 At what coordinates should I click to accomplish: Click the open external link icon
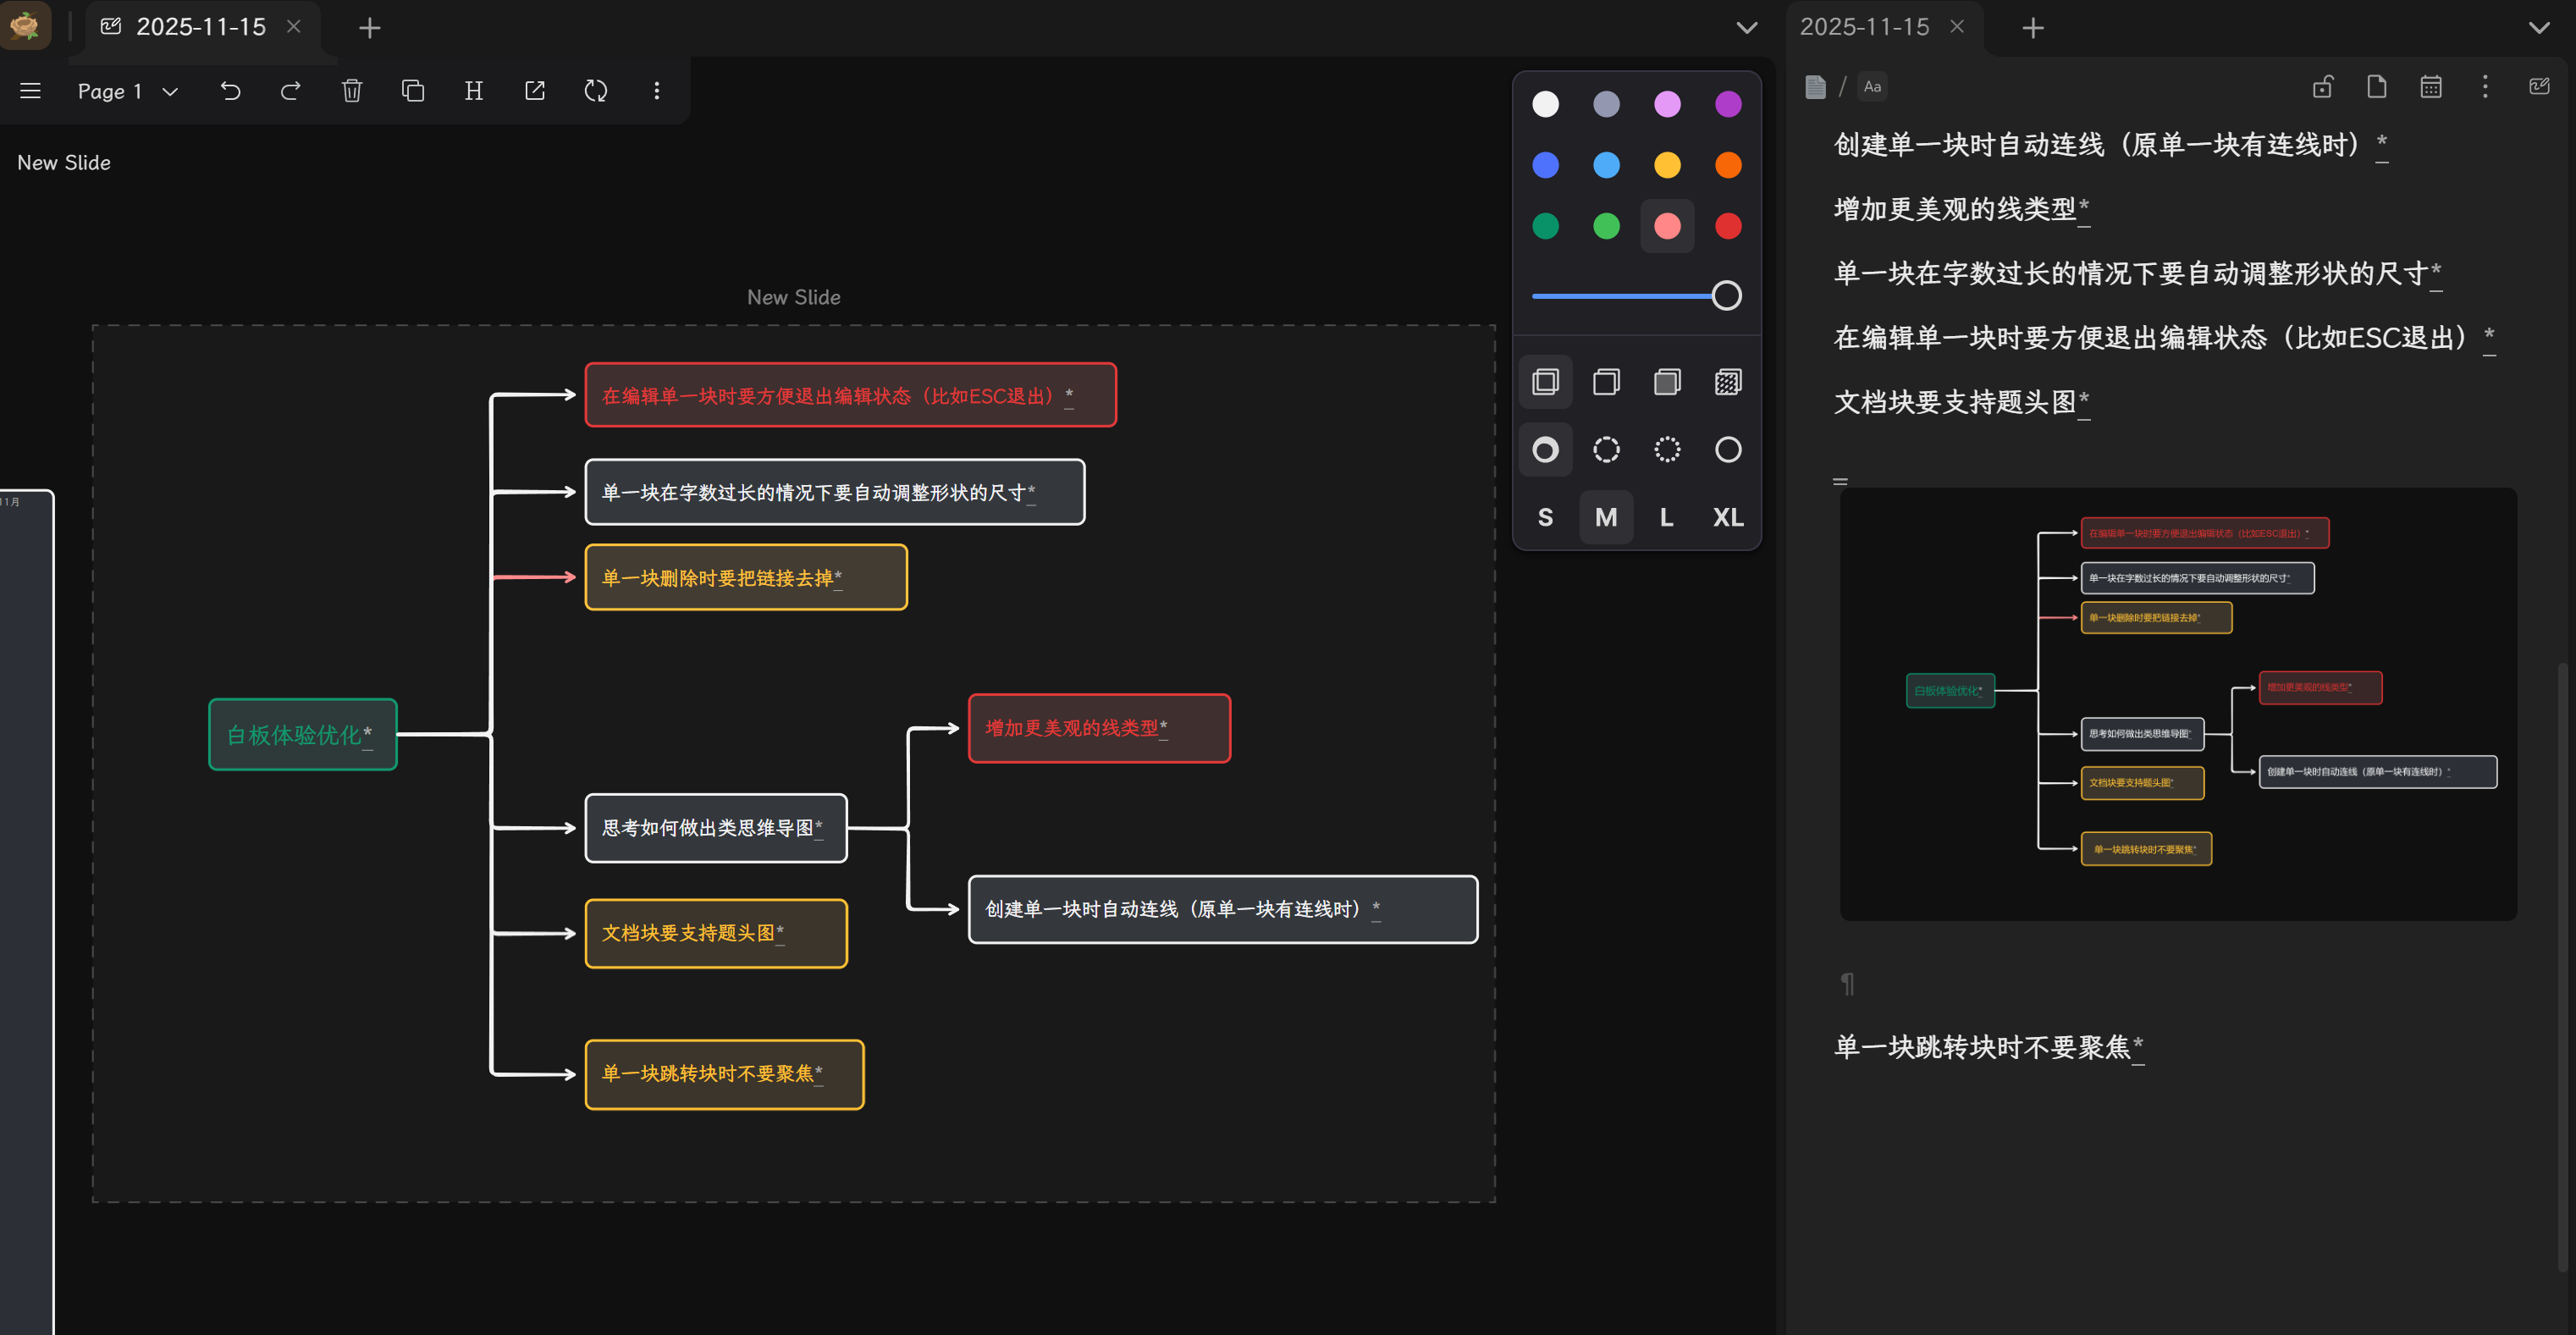[535, 91]
